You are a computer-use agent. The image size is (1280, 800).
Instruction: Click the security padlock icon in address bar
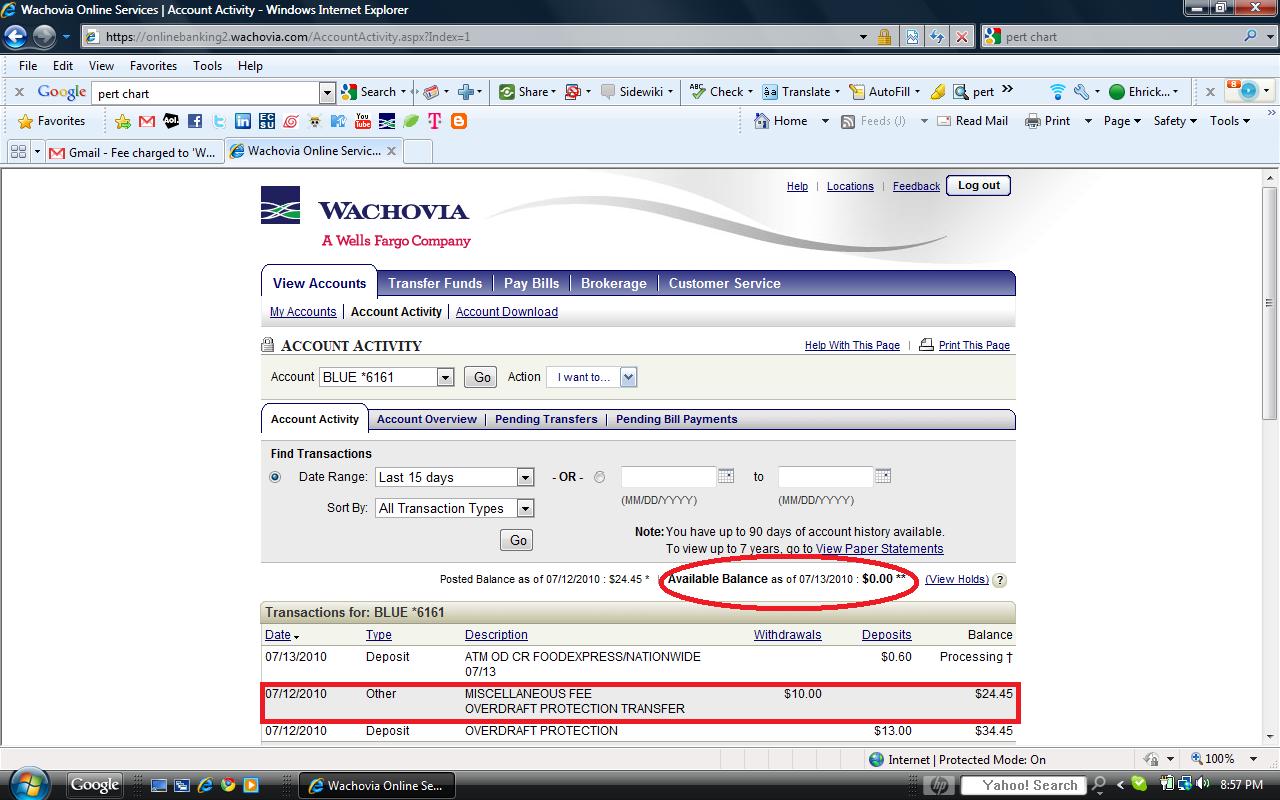[x=884, y=37]
